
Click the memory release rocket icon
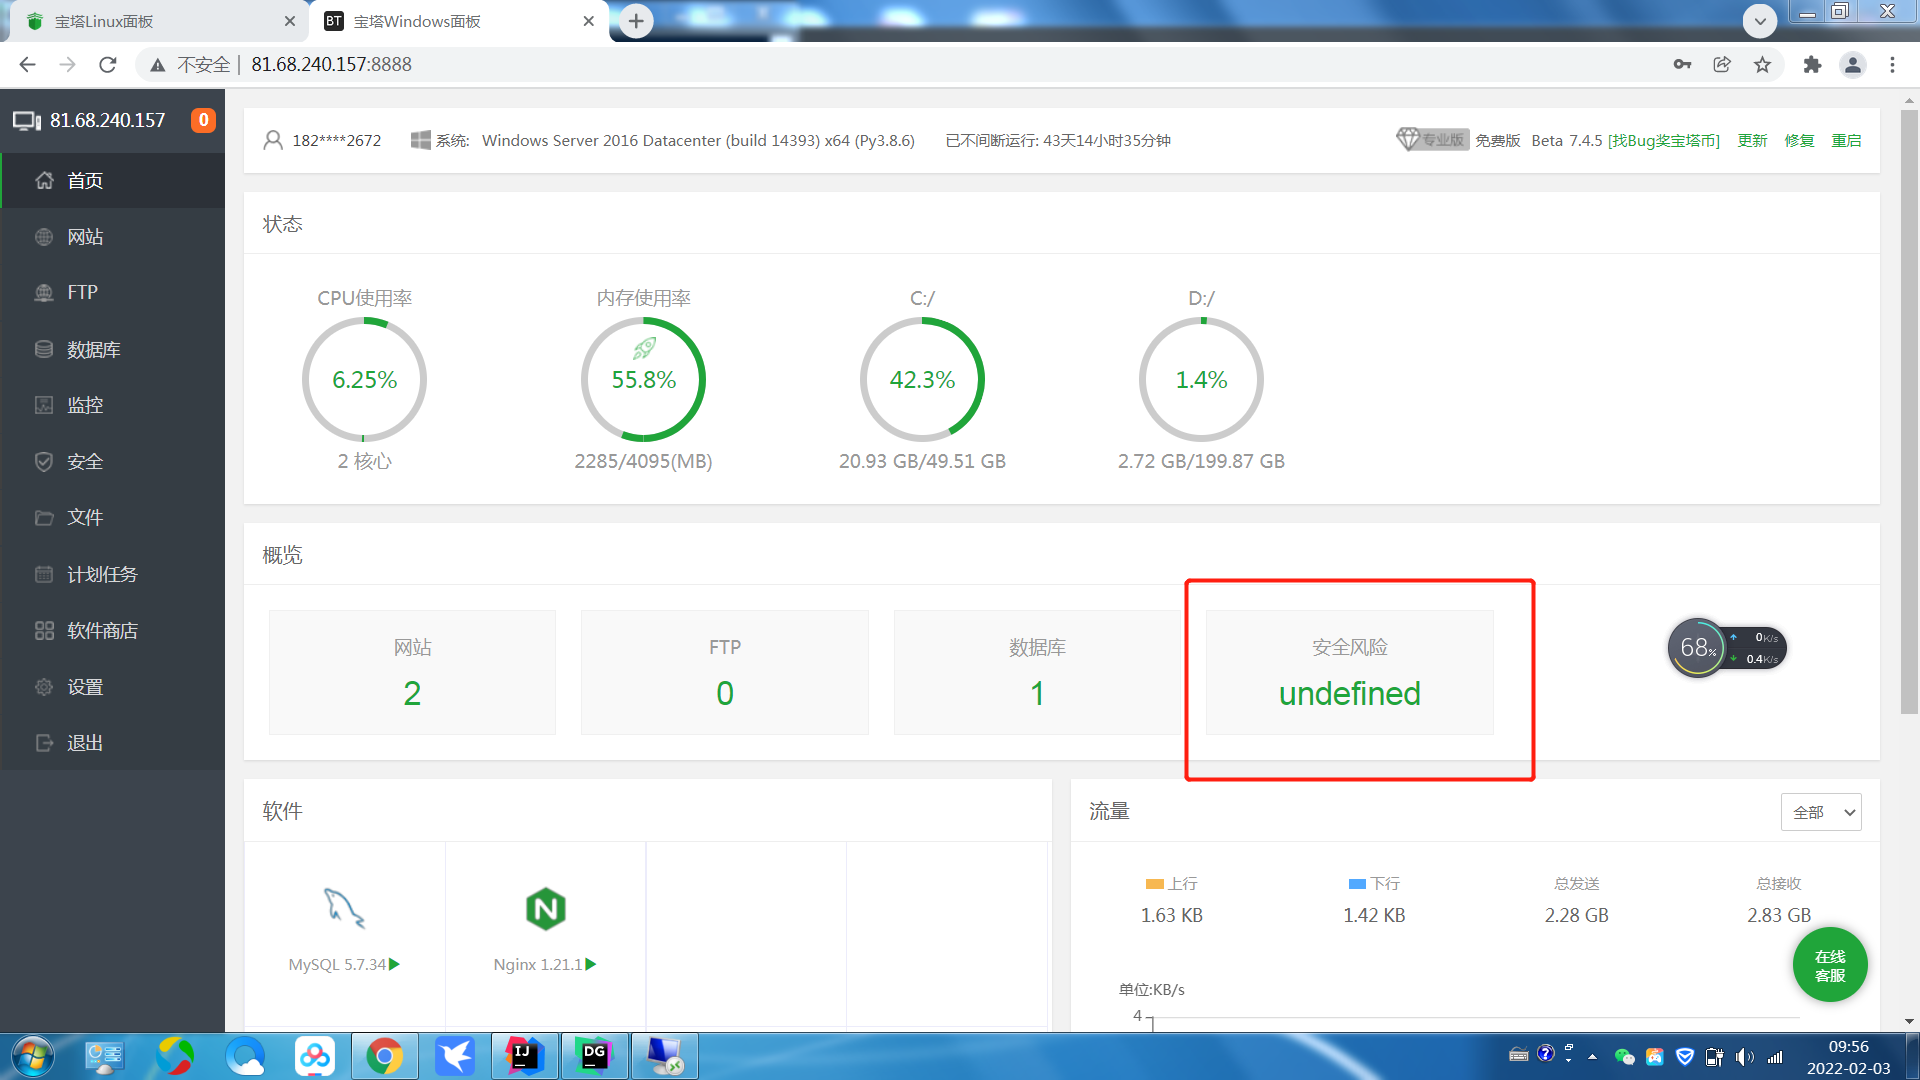click(644, 348)
